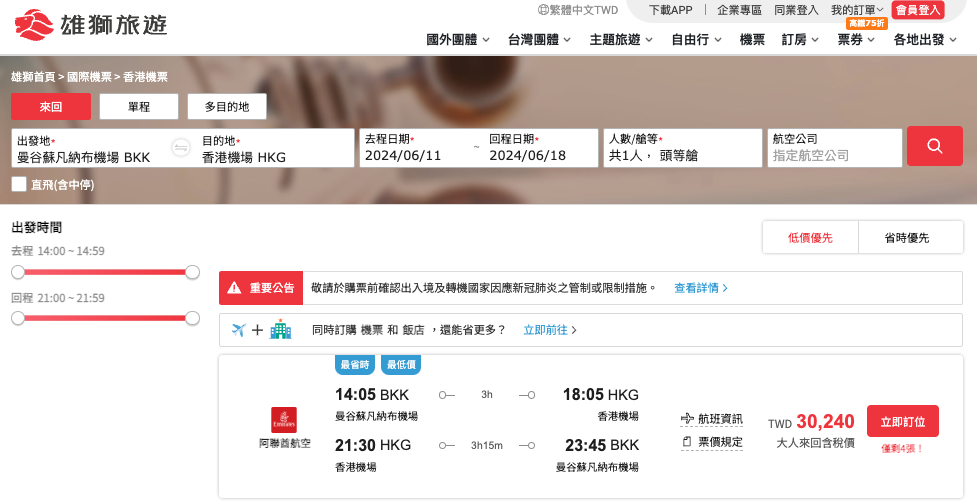Click 回程 slider left handle
The height and width of the screenshot is (504, 977).
point(18,318)
